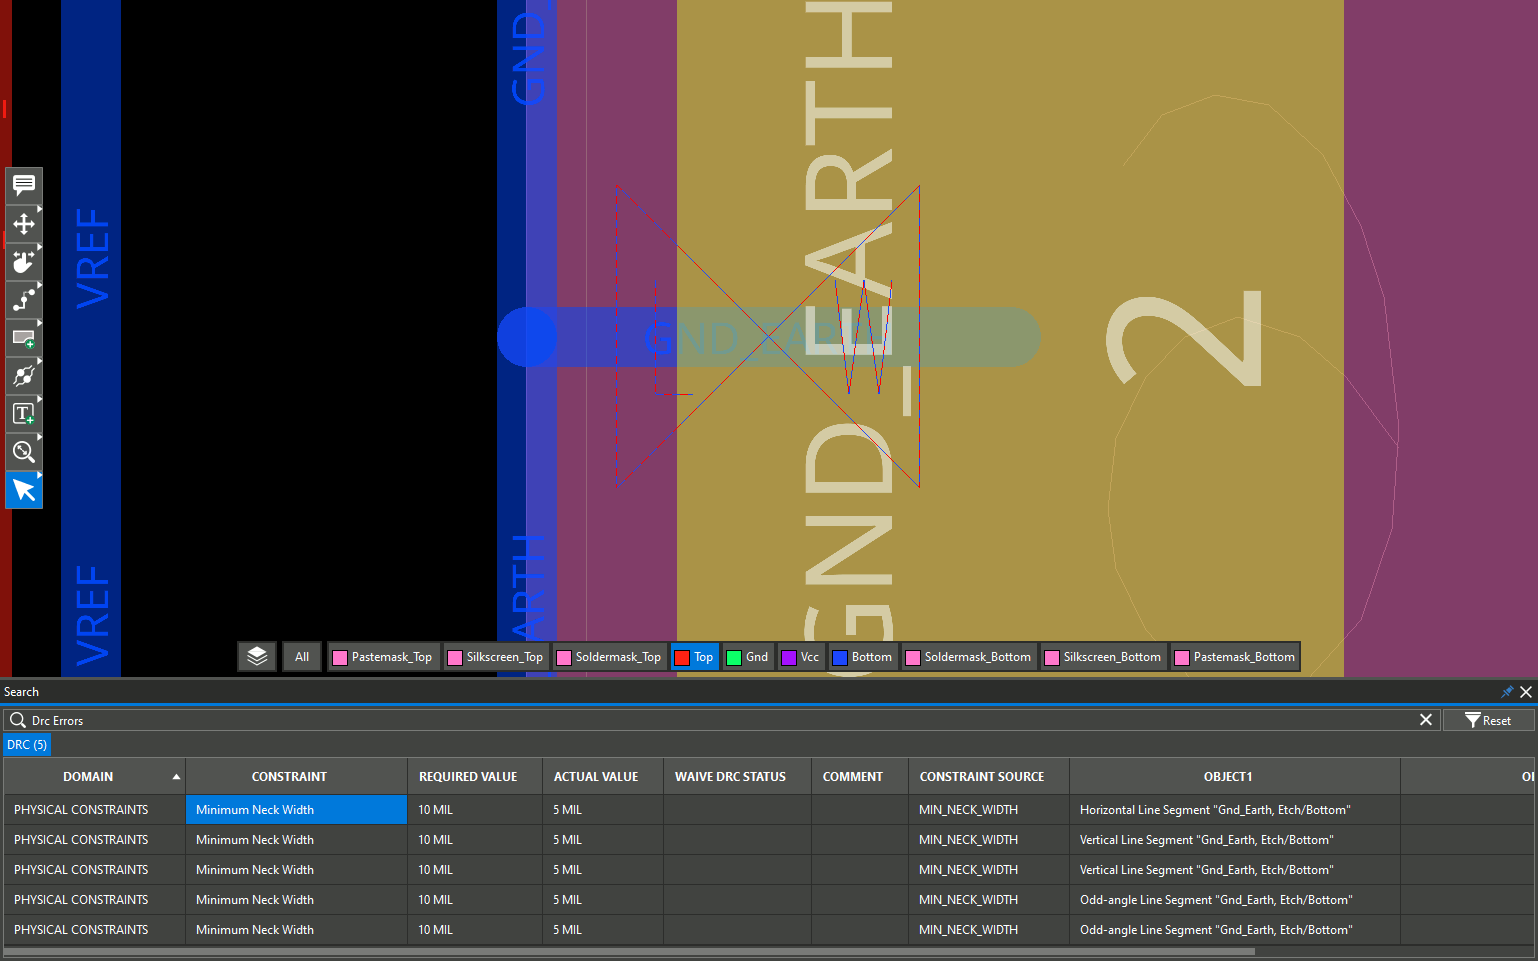Image resolution: width=1538 pixels, height=961 pixels.
Task: Click the layers stack icon beside the layer bar
Action: pos(257,656)
